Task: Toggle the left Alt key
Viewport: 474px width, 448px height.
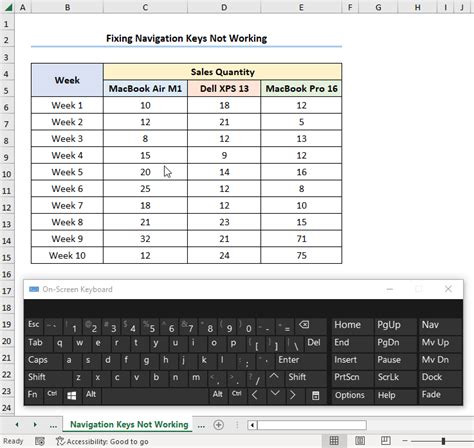Action: click(x=91, y=395)
